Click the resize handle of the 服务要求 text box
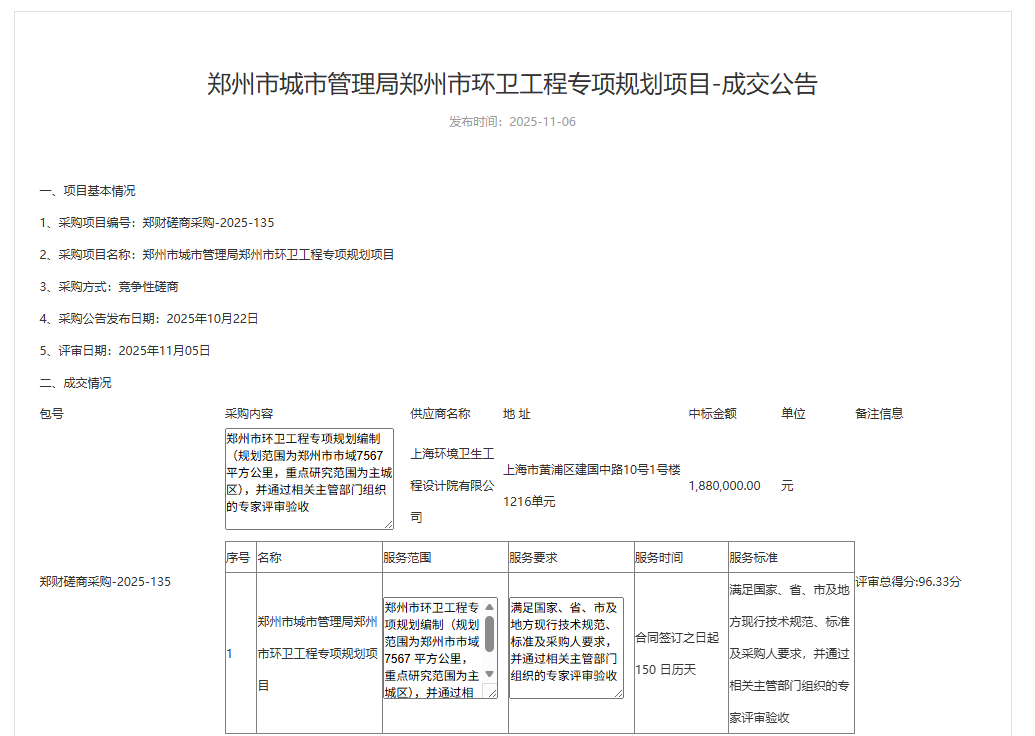 click(618, 692)
